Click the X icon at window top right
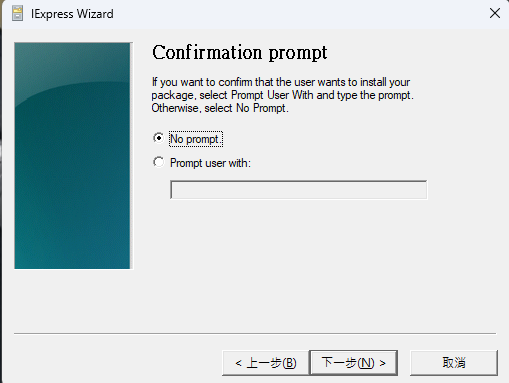Viewport: 509px width, 383px height. (x=495, y=13)
